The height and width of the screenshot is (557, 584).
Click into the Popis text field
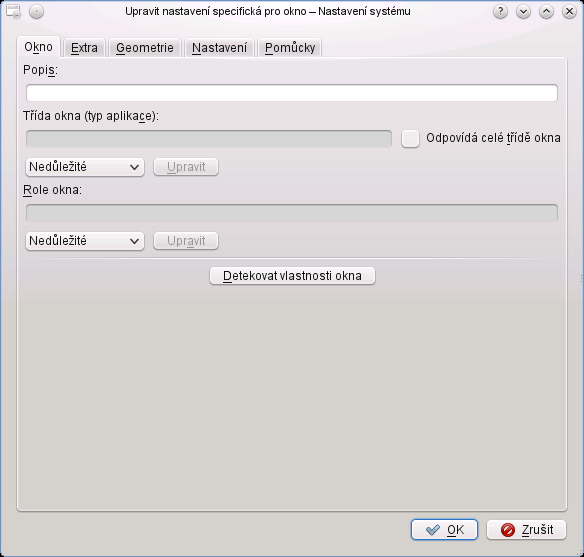pos(292,93)
